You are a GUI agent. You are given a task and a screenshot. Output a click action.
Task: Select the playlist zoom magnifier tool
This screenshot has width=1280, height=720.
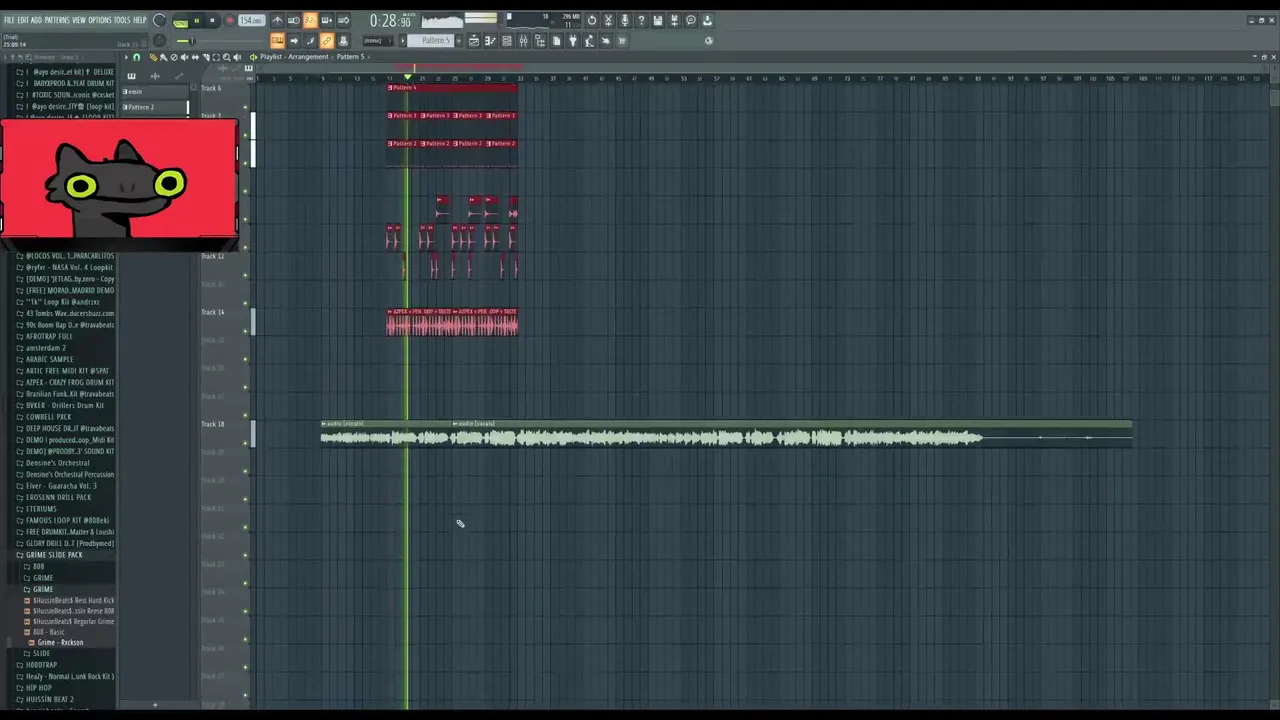point(227,57)
